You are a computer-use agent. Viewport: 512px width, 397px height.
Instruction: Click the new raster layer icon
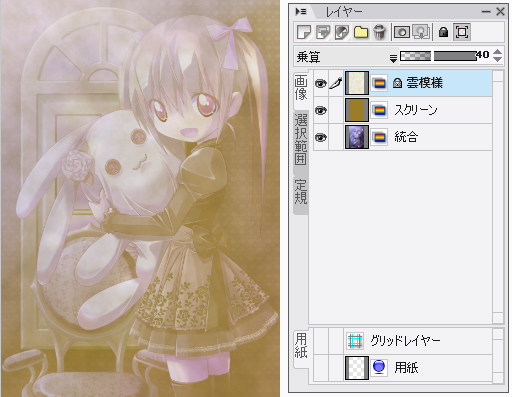pos(304,32)
